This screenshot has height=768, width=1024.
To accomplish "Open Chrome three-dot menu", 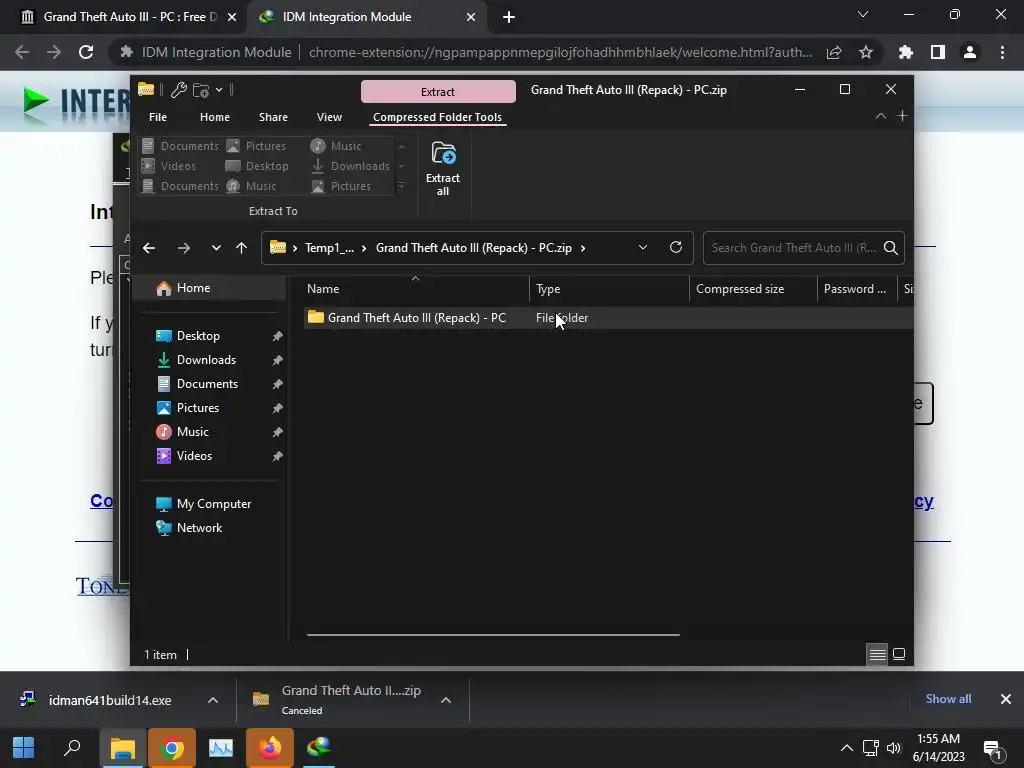I will point(1002,52).
